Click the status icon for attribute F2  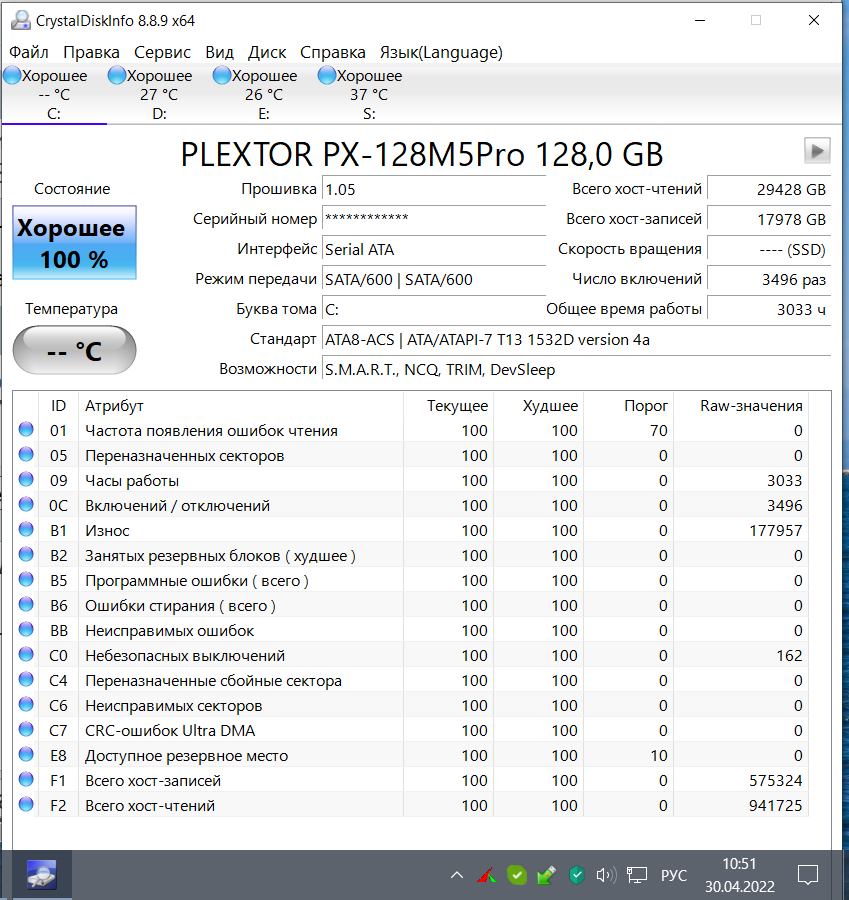click(x=26, y=804)
